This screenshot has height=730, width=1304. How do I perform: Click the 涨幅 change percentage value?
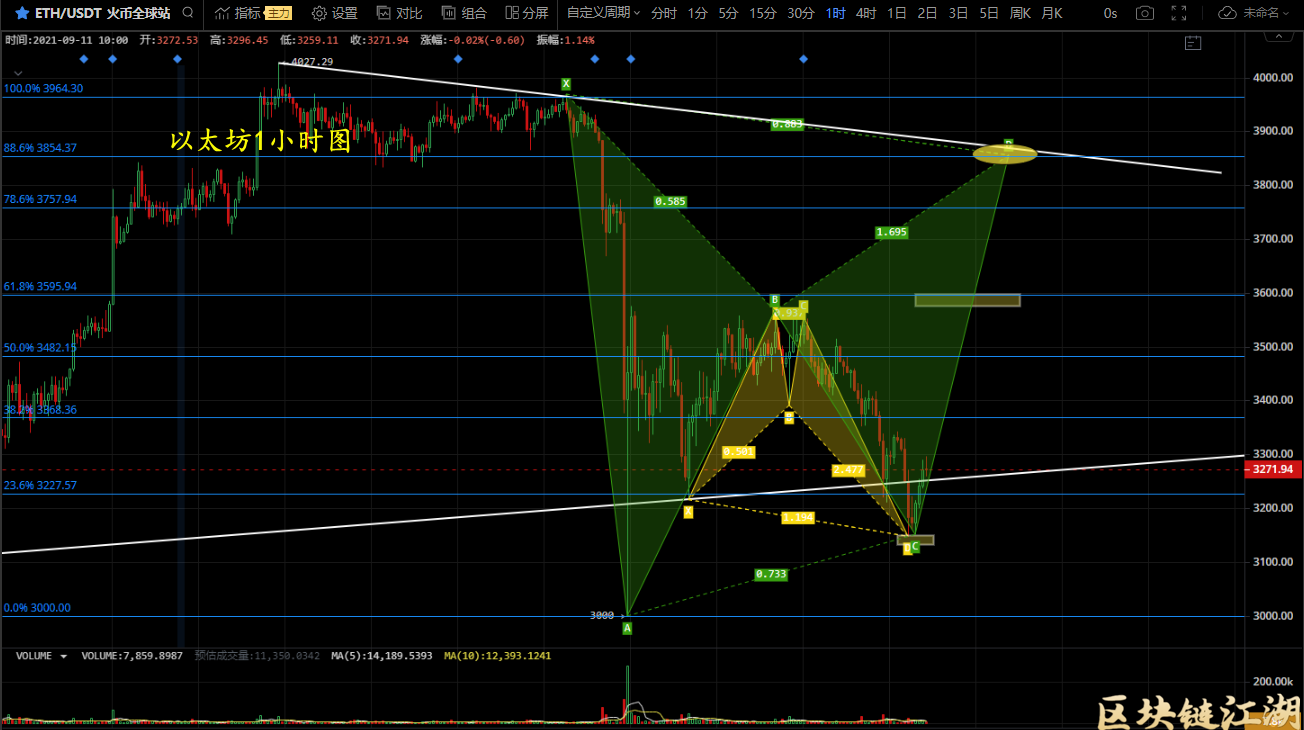click(x=486, y=40)
